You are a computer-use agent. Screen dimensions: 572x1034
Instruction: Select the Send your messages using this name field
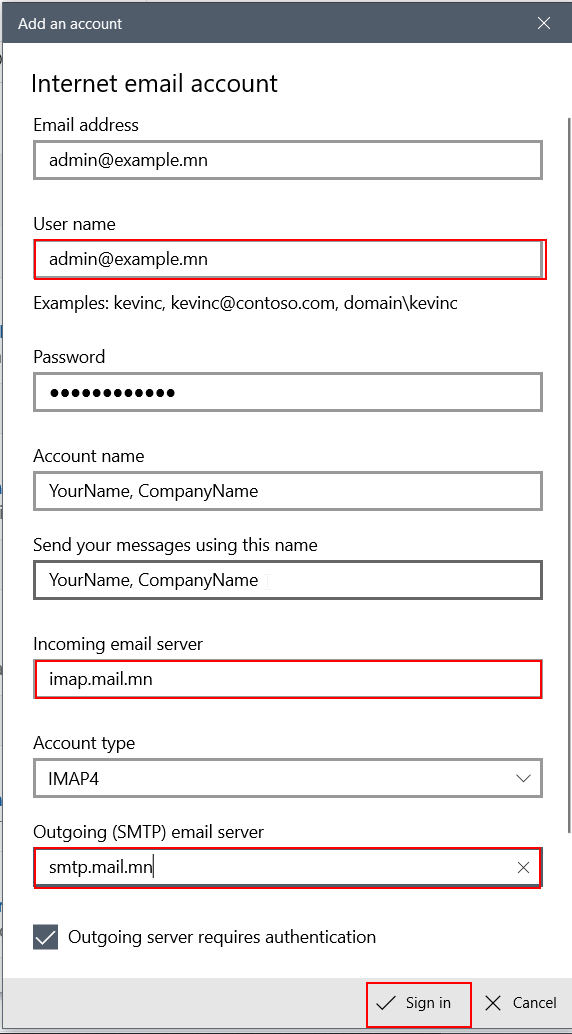(288, 580)
